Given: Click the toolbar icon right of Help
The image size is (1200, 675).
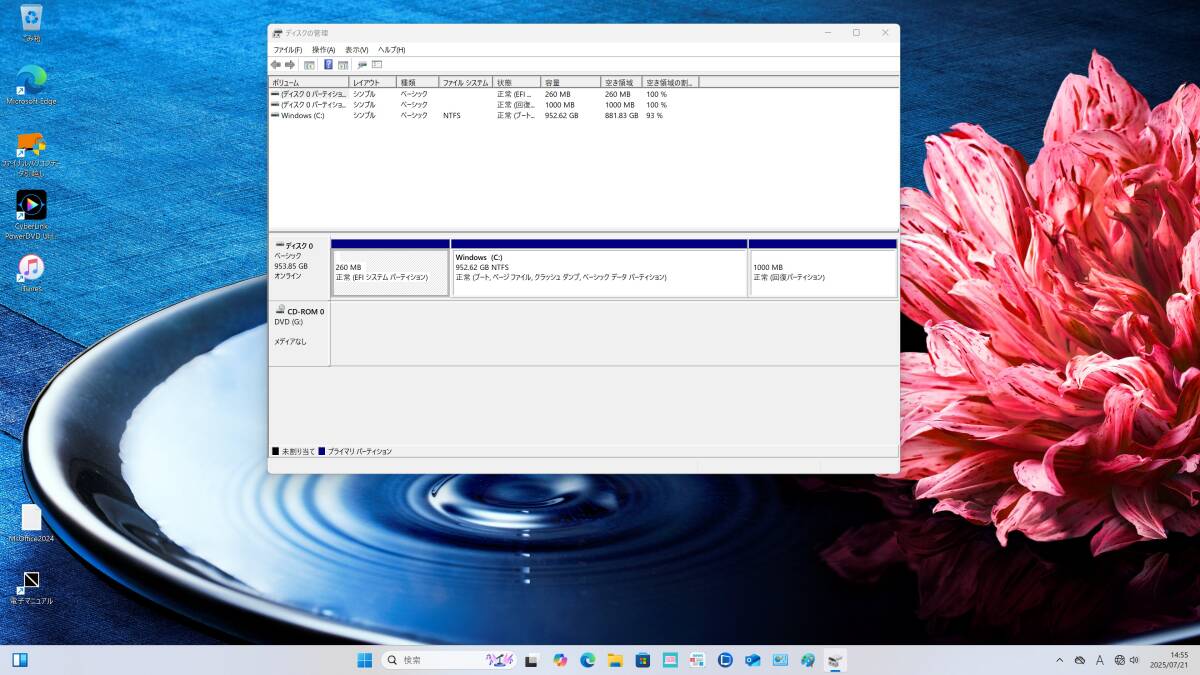Looking at the screenshot, I should pos(343,64).
